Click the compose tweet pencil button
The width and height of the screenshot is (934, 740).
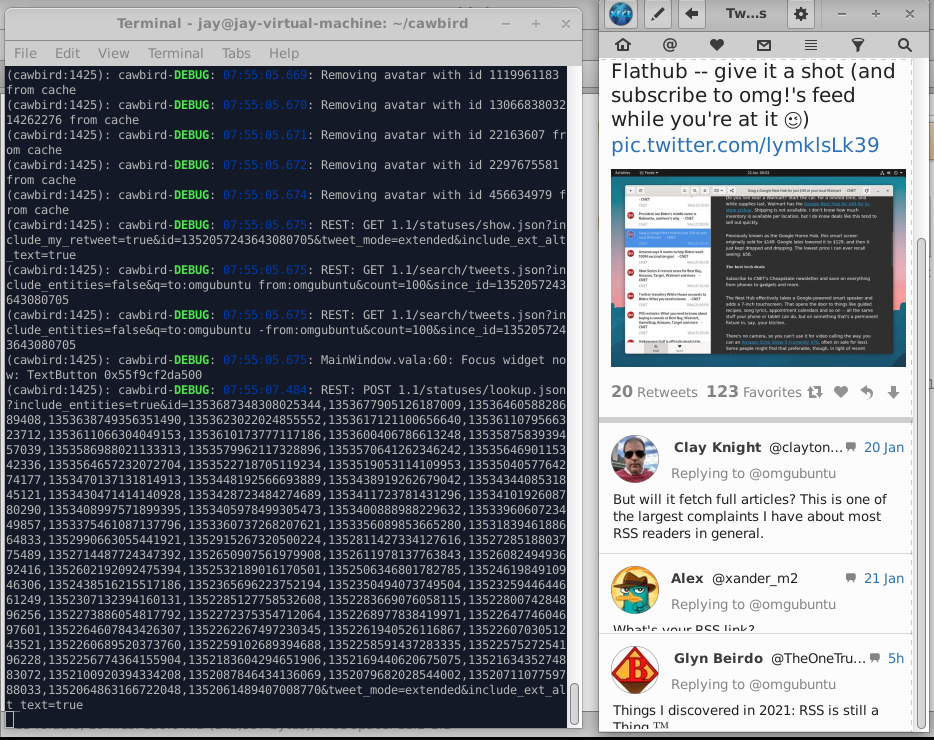pos(658,14)
